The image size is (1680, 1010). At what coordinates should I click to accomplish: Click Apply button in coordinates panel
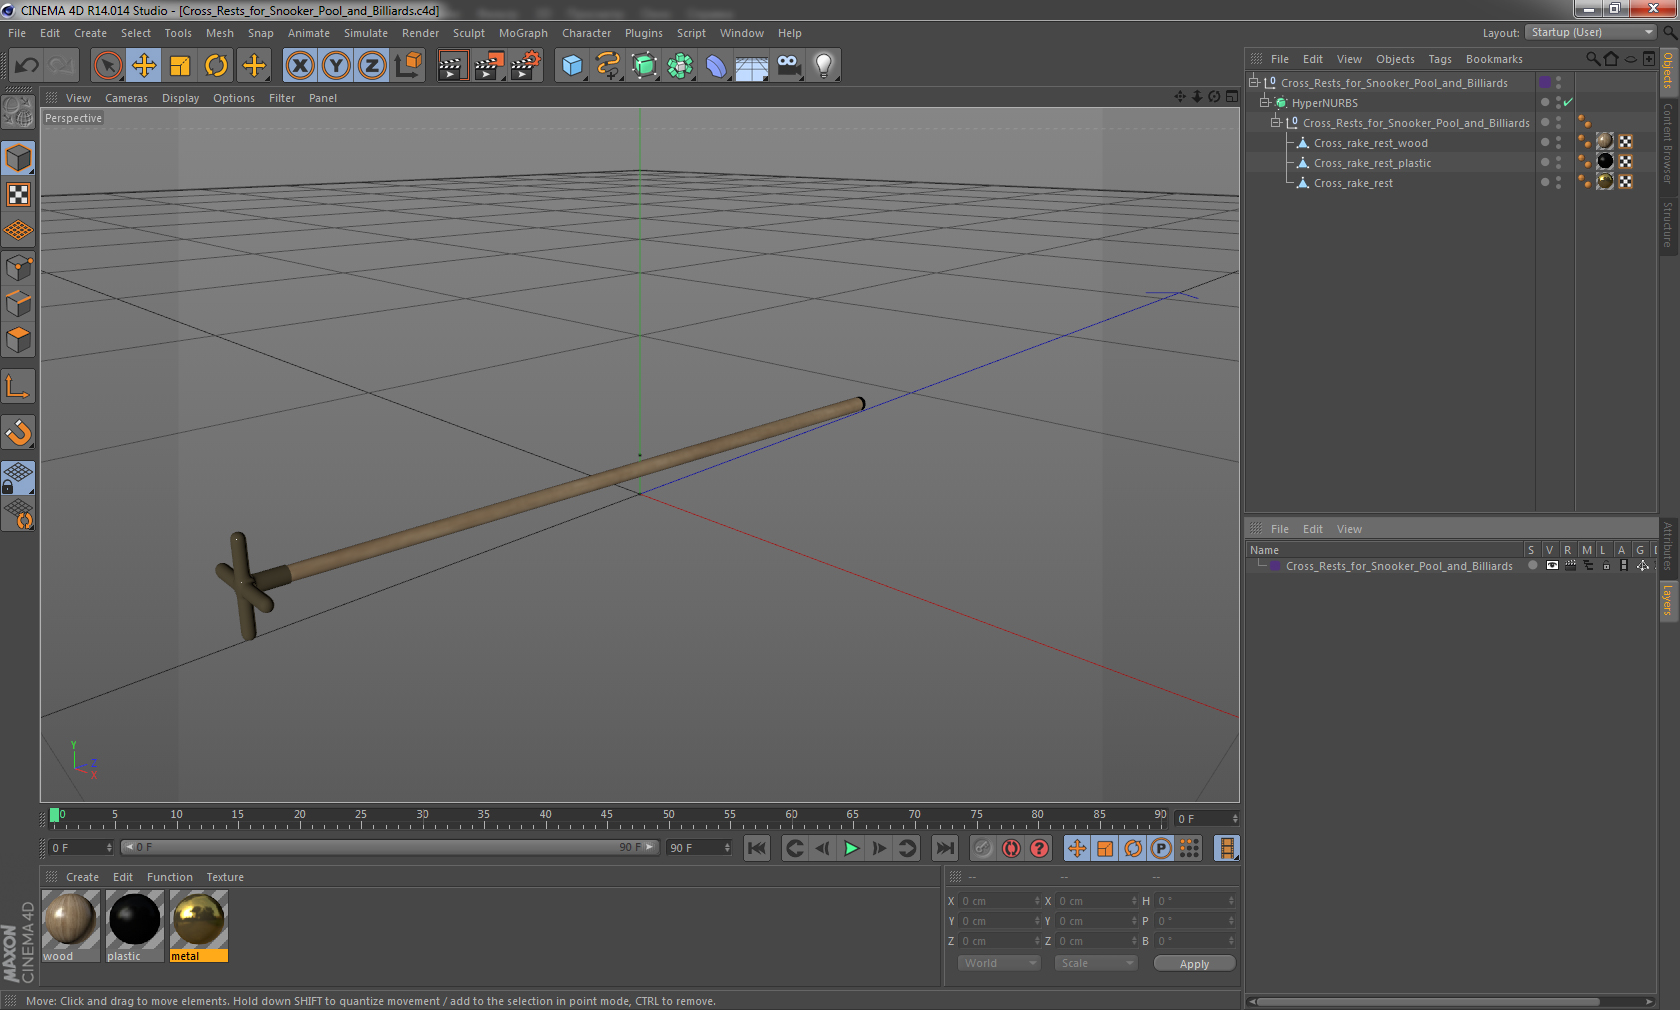click(x=1194, y=964)
